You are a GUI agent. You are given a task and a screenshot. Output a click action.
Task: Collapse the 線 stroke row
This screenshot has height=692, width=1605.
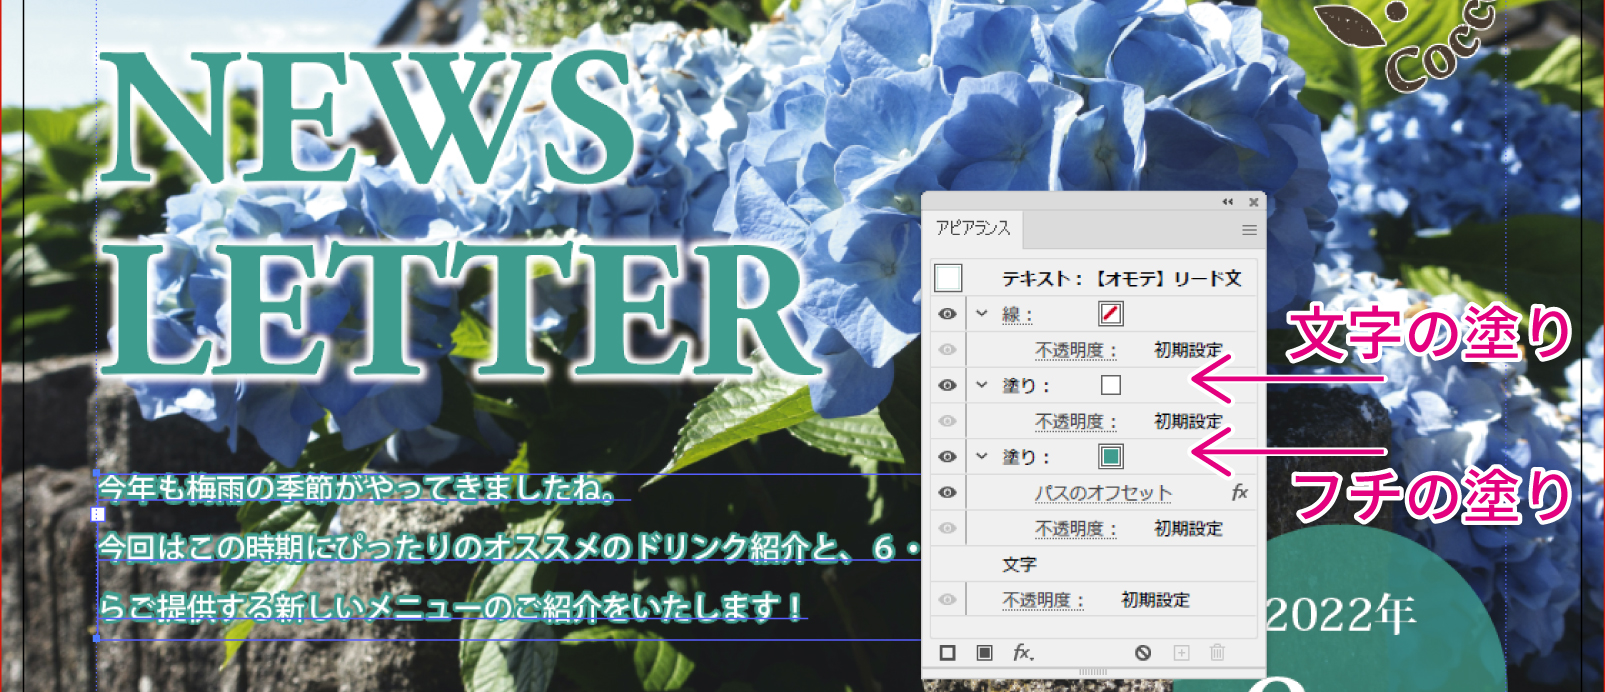coord(982,314)
